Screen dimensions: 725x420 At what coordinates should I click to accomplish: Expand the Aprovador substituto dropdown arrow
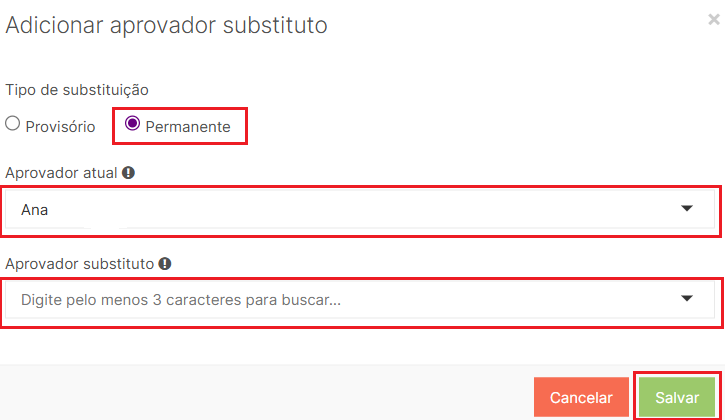(x=687, y=298)
